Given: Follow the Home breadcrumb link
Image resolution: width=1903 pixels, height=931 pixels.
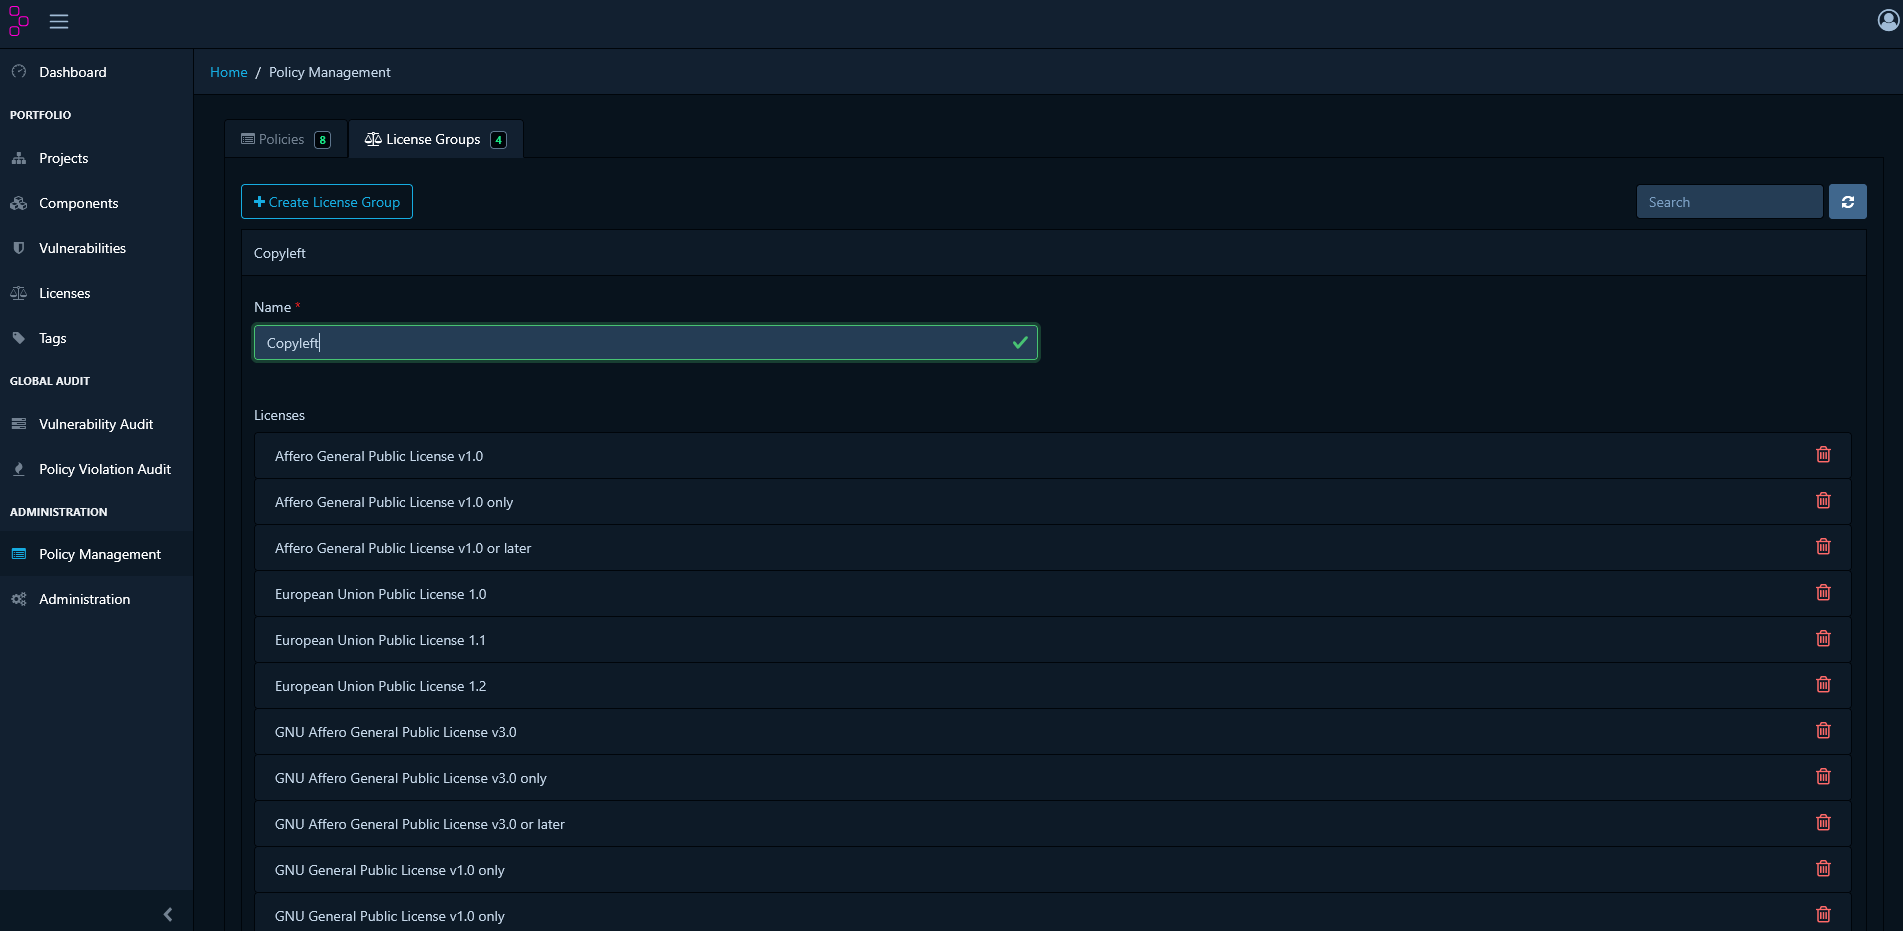Looking at the screenshot, I should pos(229,72).
